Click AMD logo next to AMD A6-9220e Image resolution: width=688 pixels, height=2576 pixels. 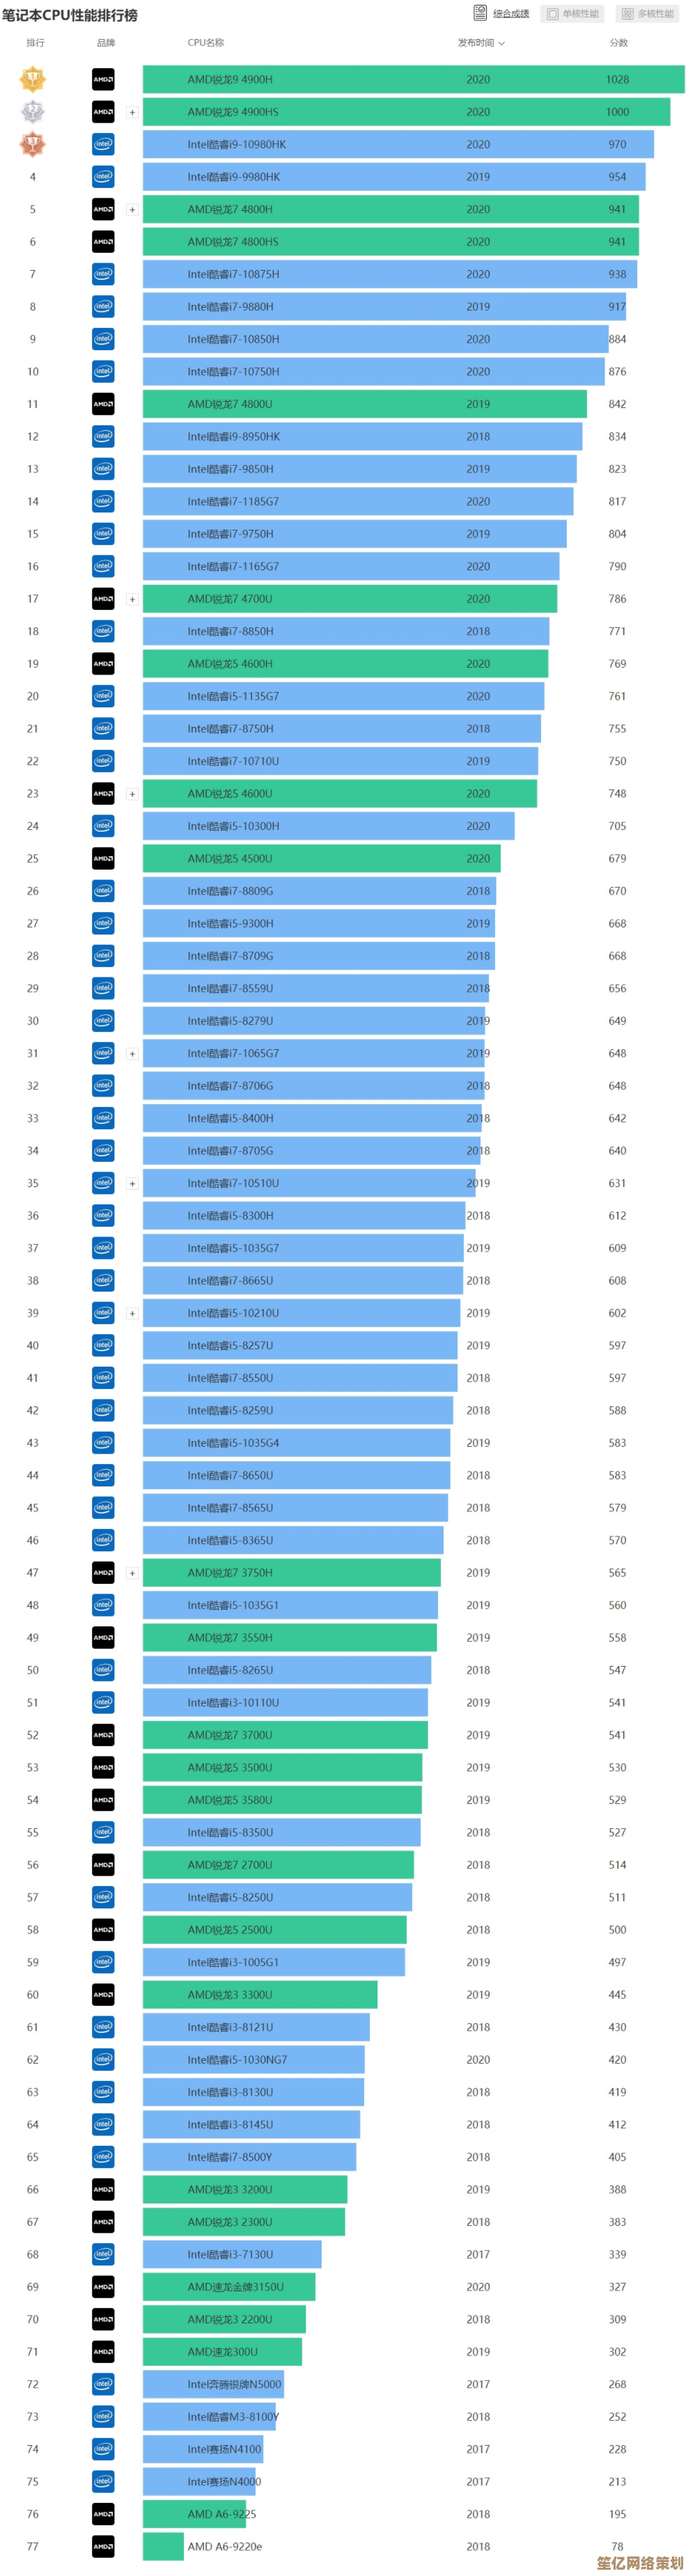[103, 2545]
